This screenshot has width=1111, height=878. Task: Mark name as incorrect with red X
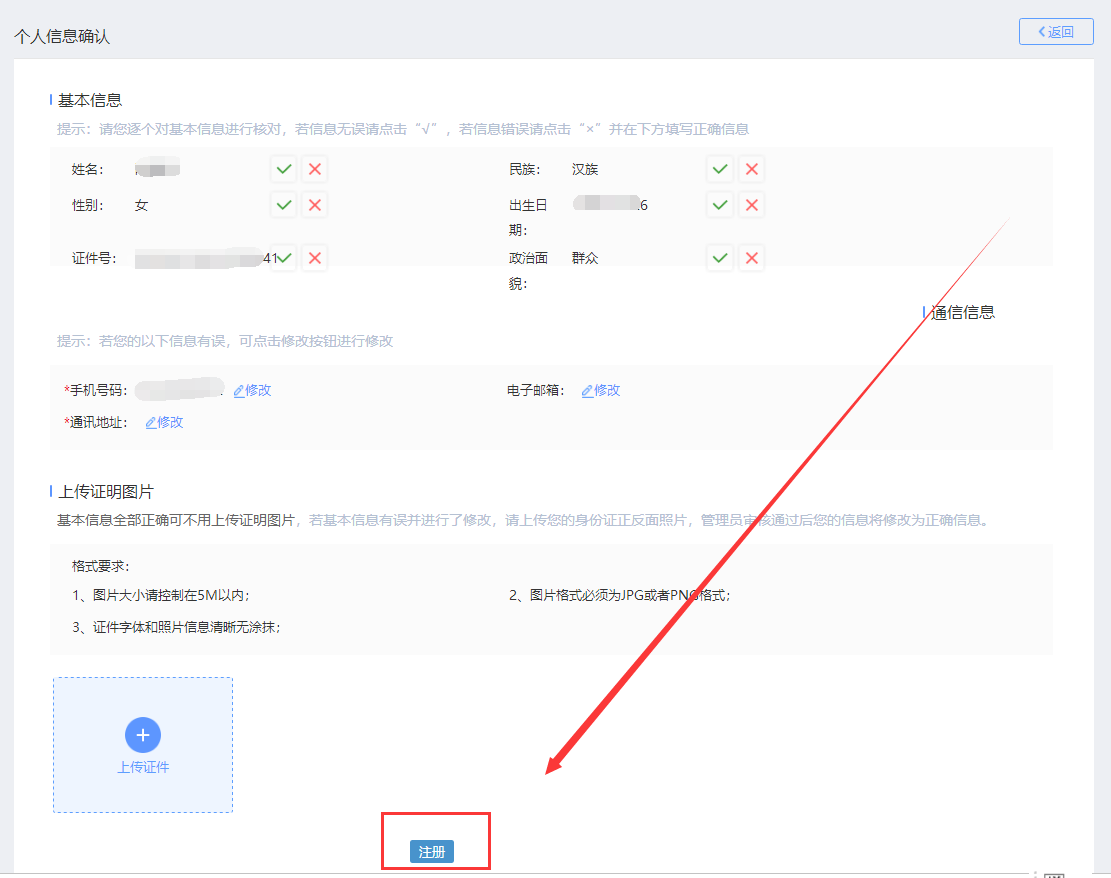[x=315, y=169]
